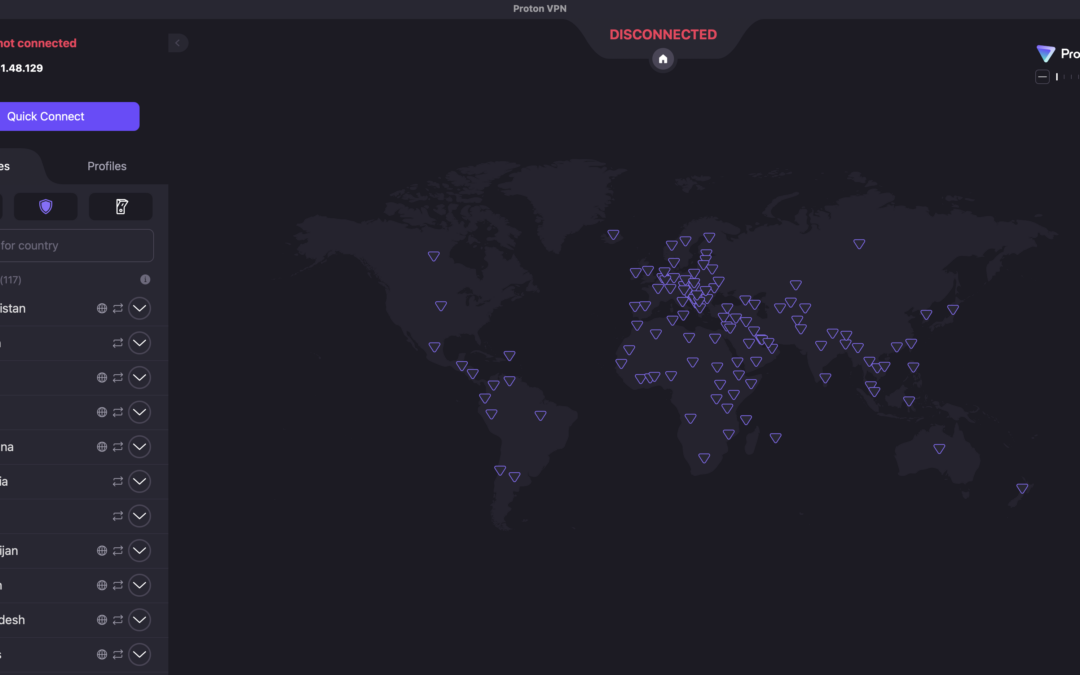Select the Tor servers filter icon

coord(121,206)
